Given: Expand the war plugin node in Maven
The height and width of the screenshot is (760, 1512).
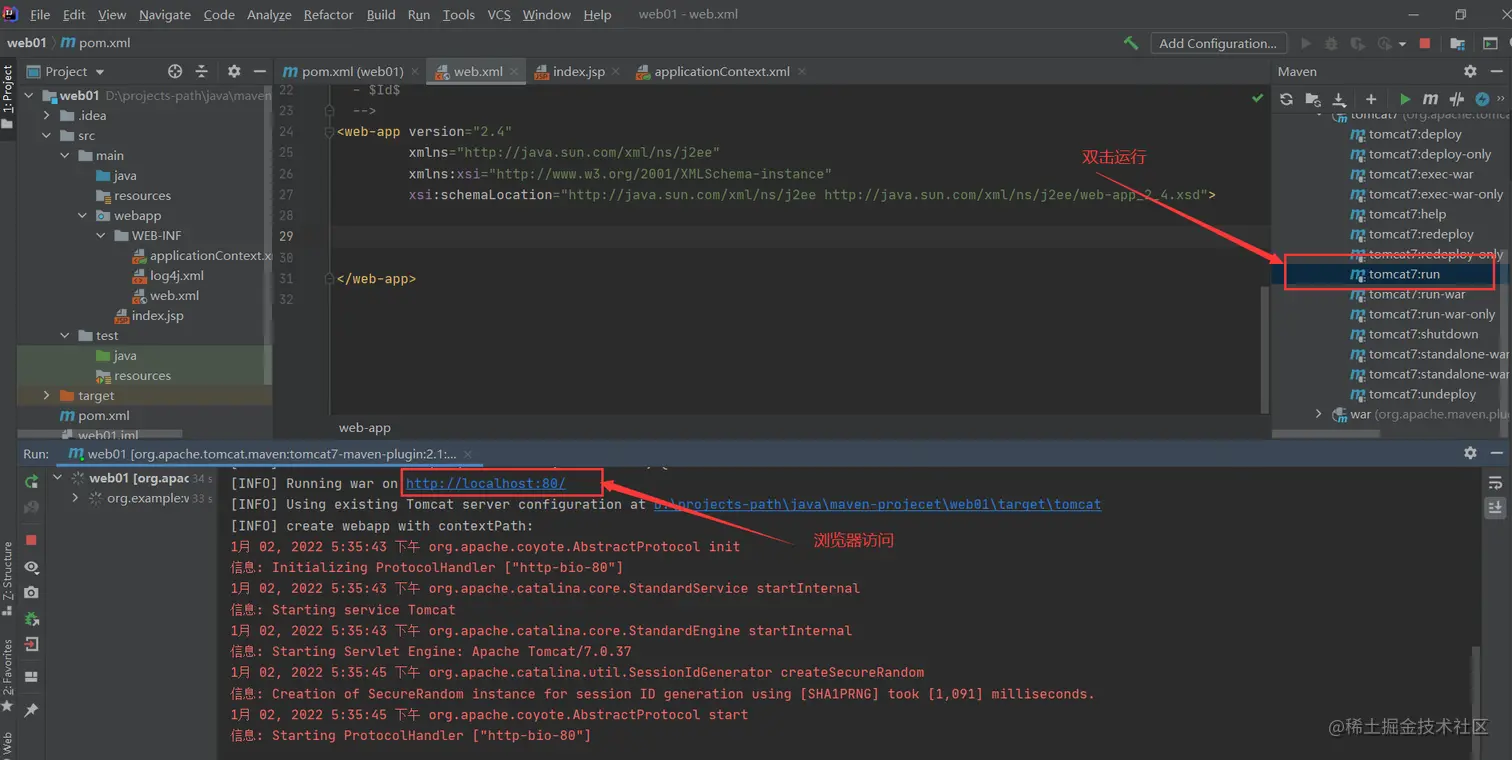Looking at the screenshot, I should (x=1319, y=414).
